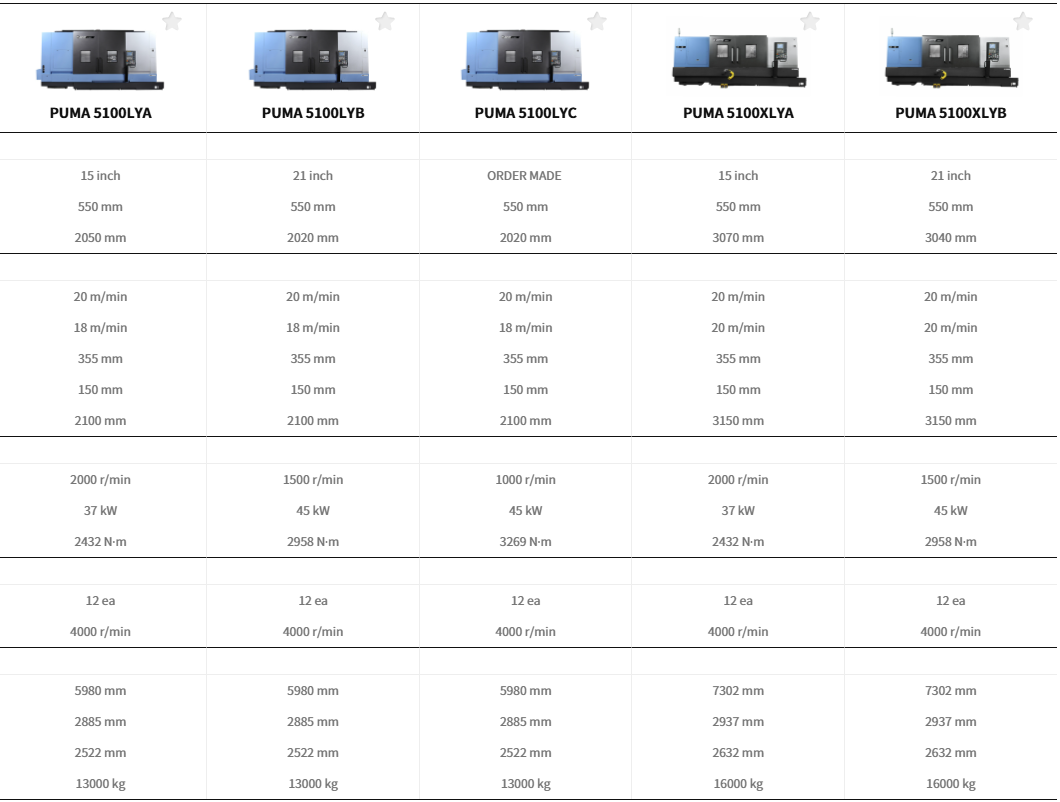Click the "1000 r/min" spindle speed value
The height and width of the screenshot is (802, 1060).
[525, 480]
